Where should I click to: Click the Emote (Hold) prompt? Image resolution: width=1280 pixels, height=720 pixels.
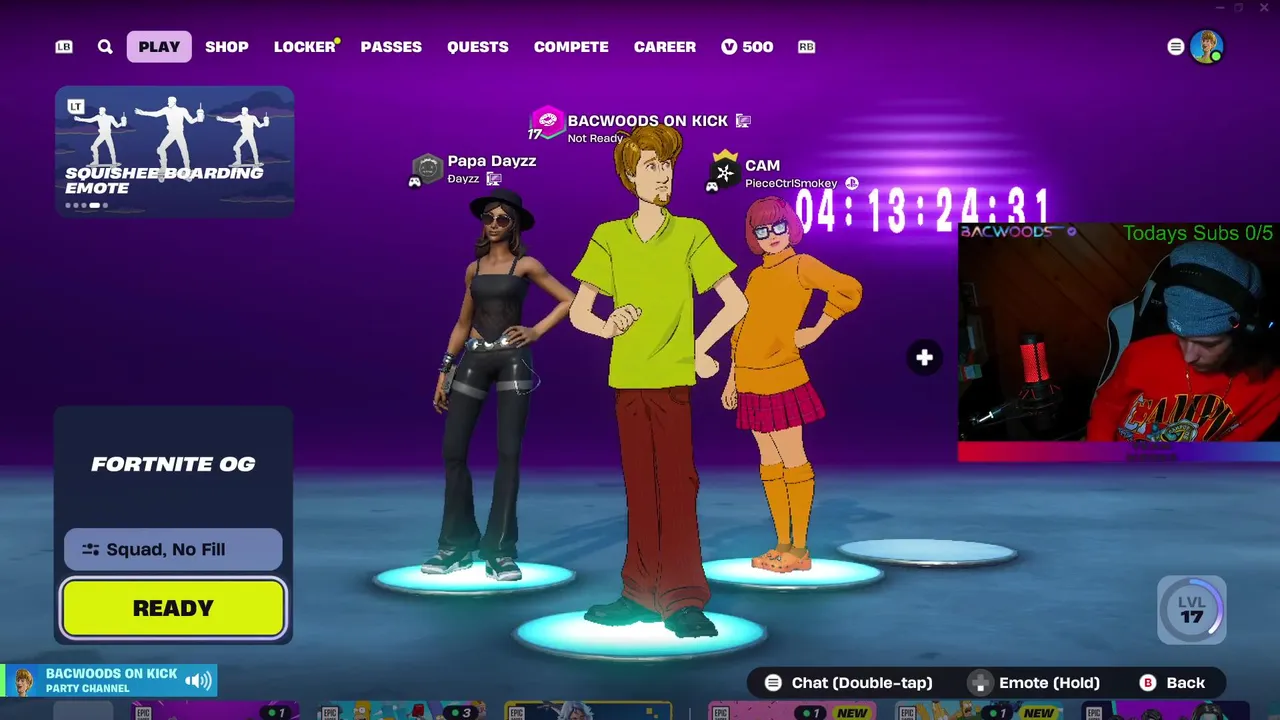pyautogui.click(x=1035, y=683)
